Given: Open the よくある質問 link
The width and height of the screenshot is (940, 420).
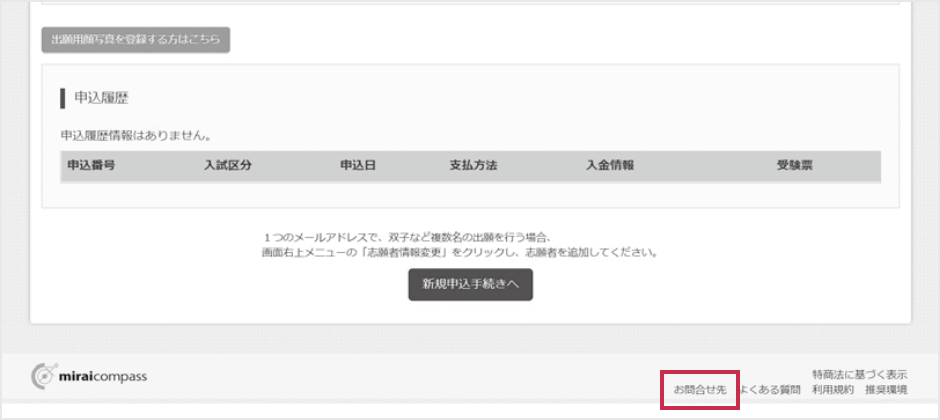Looking at the screenshot, I should pyautogui.click(x=770, y=389).
